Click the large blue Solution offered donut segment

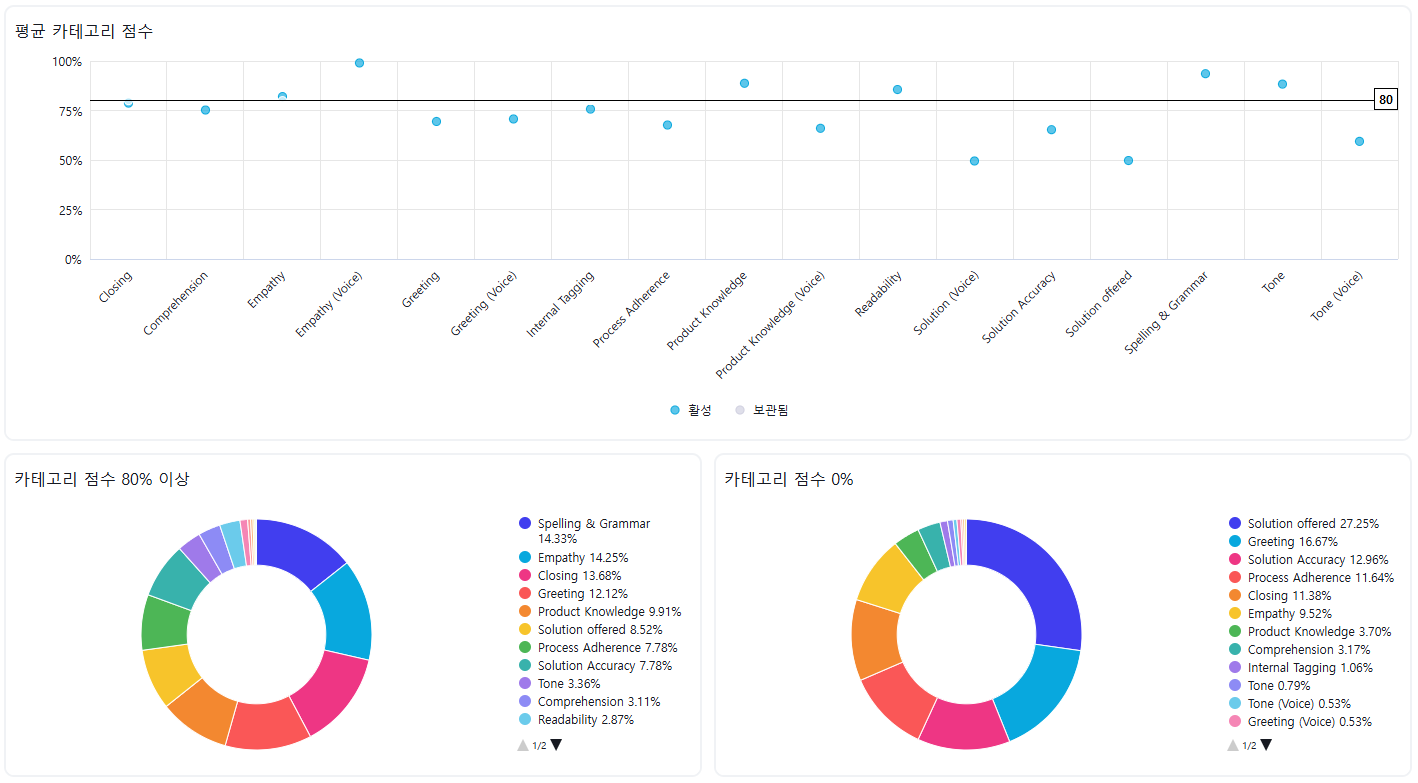coord(1038,580)
